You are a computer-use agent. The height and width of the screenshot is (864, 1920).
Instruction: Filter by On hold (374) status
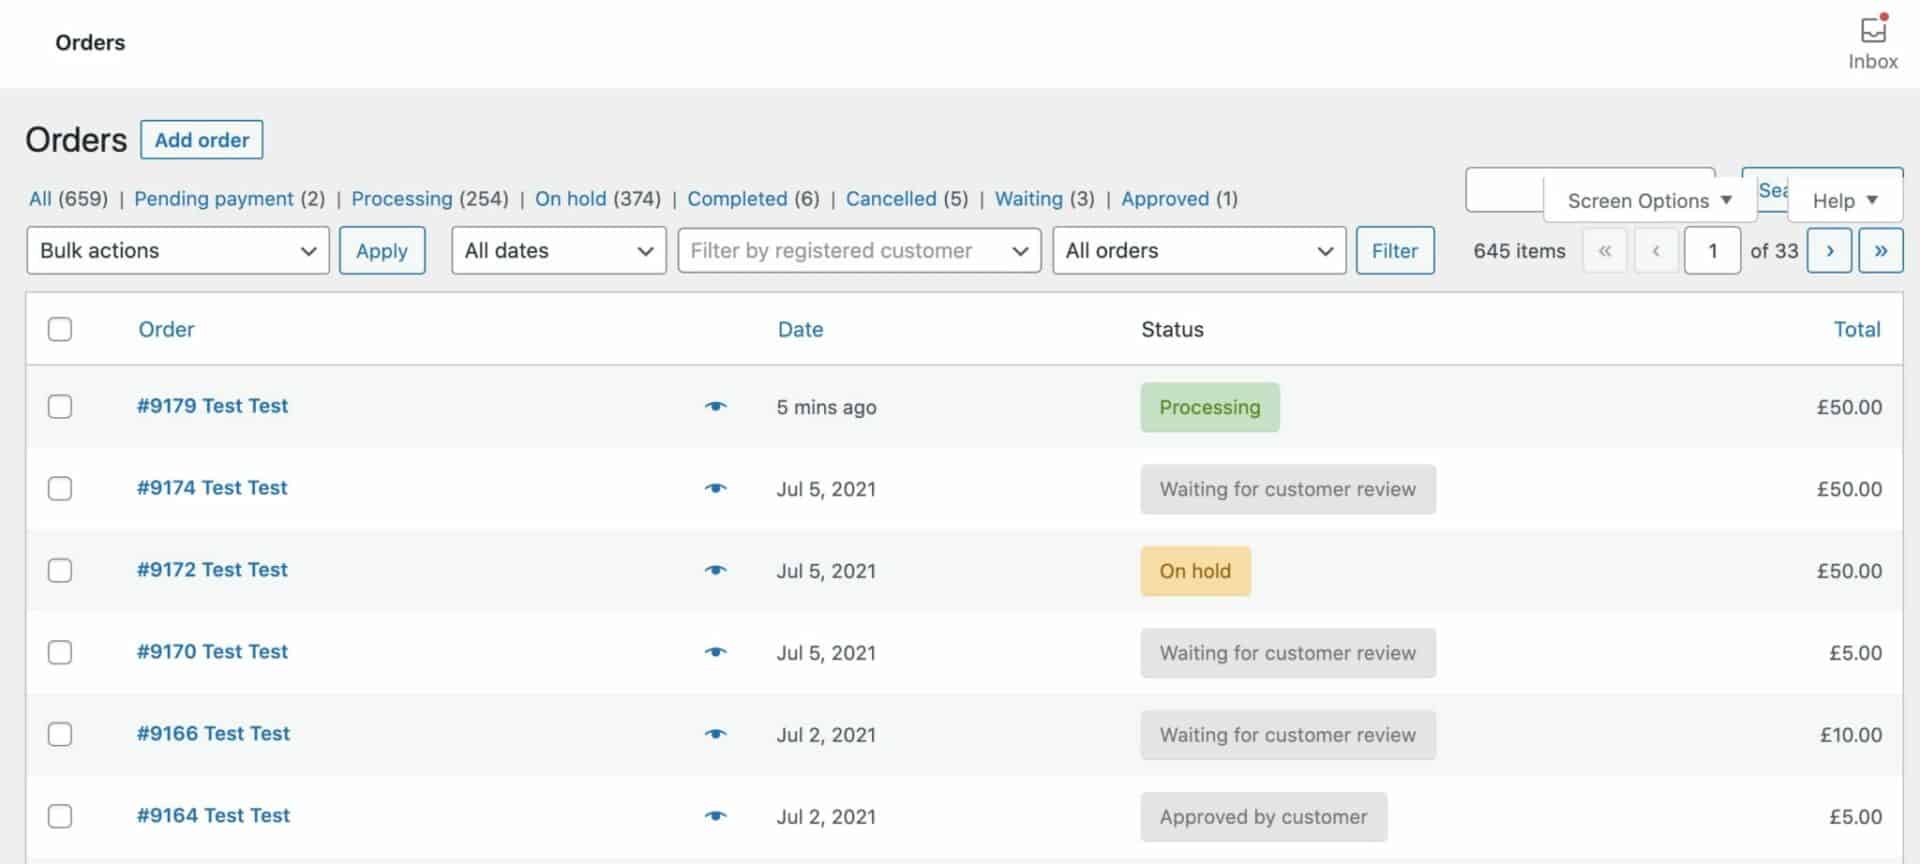tap(598, 198)
